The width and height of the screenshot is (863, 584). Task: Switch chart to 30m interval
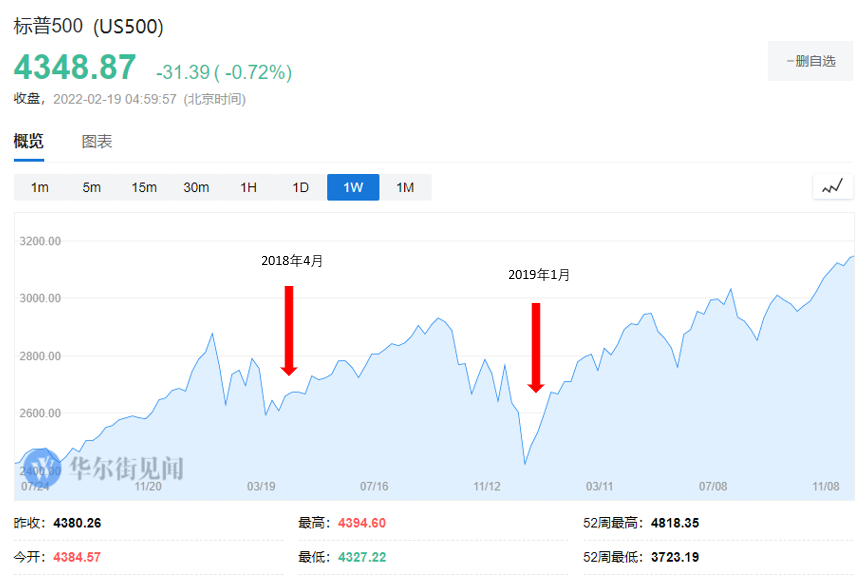(x=196, y=187)
